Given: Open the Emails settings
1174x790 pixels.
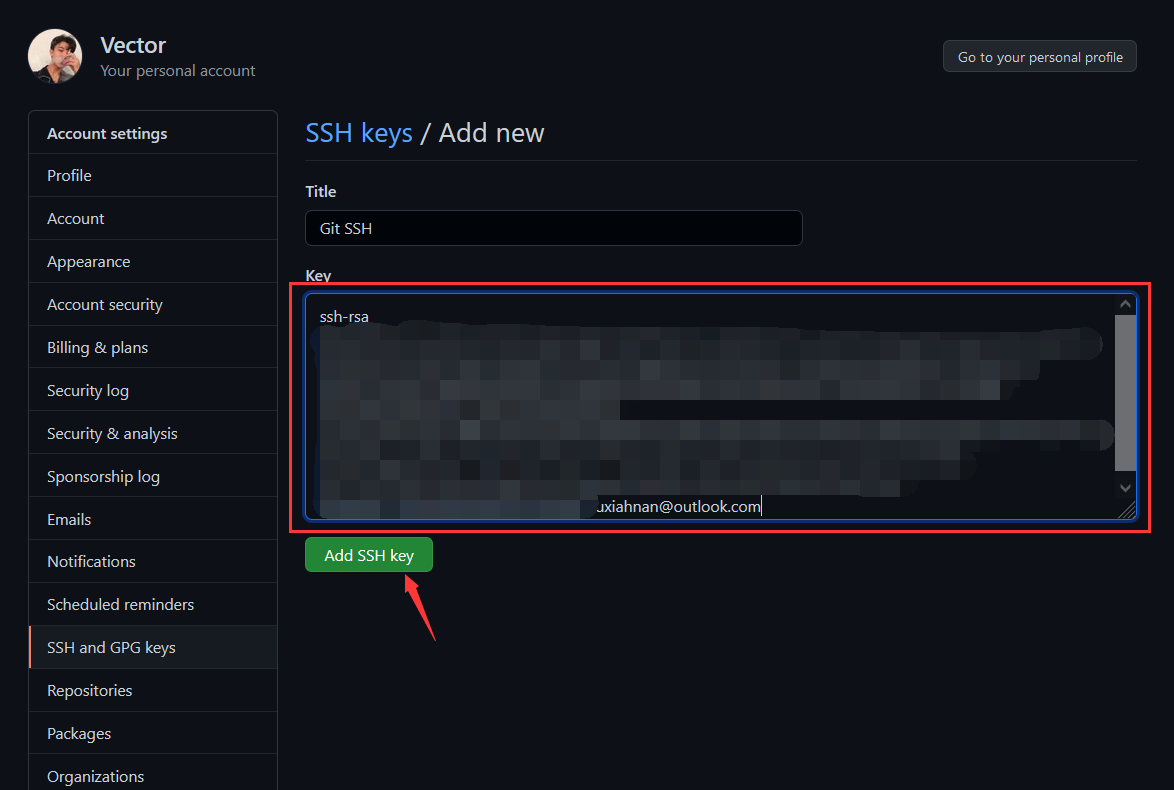Looking at the screenshot, I should click(153, 519).
